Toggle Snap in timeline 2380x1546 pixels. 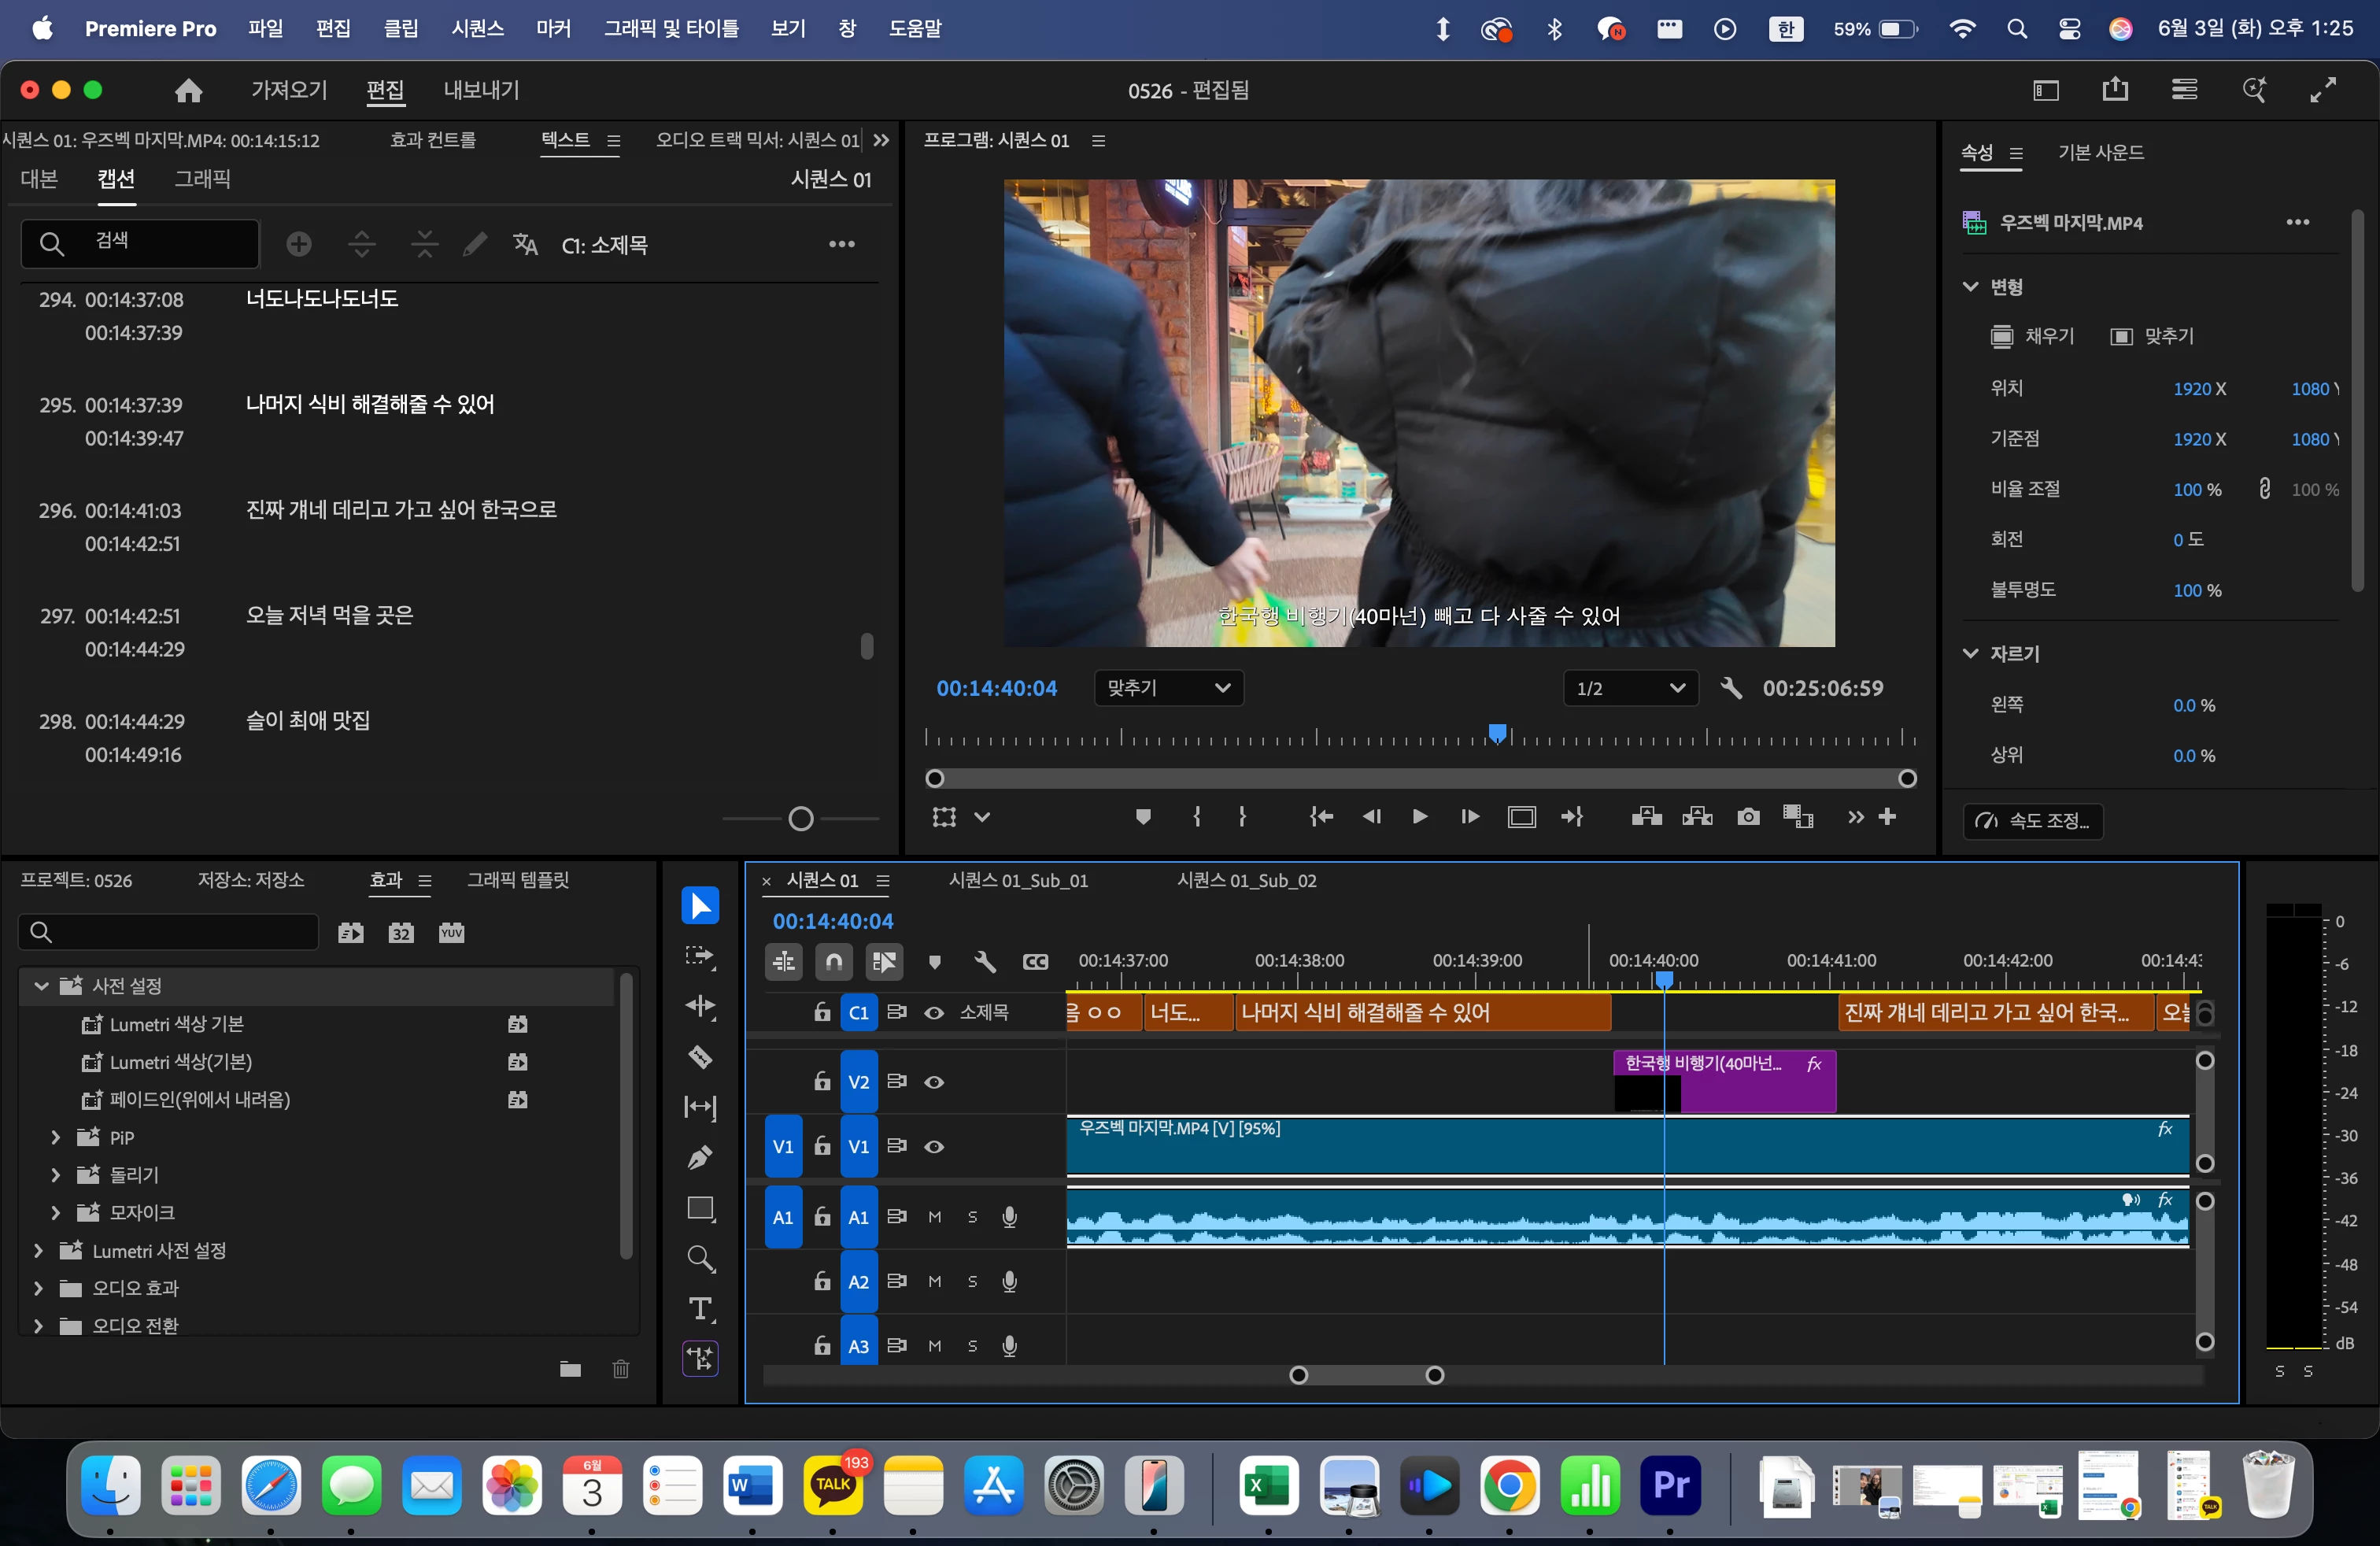click(x=833, y=961)
